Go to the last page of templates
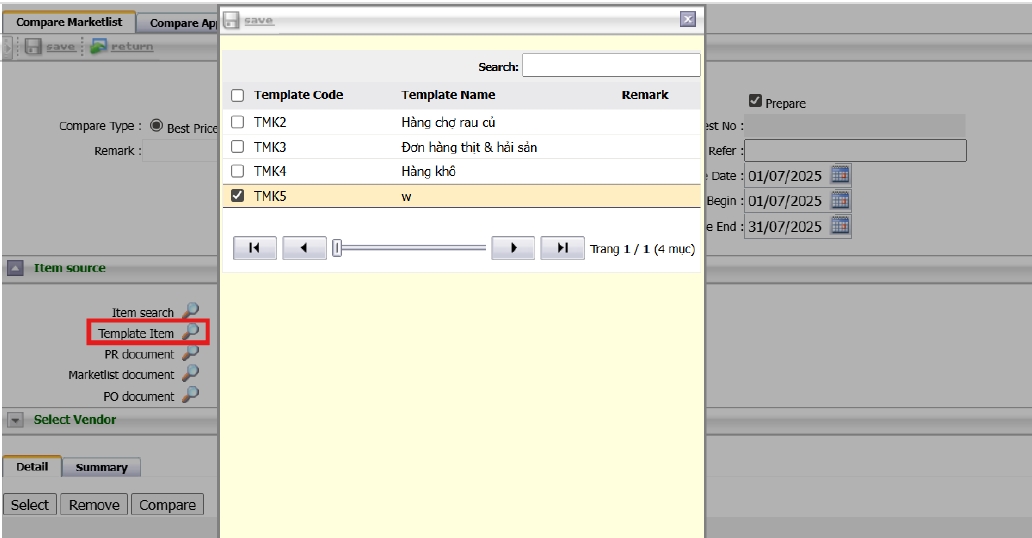 click(562, 248)
